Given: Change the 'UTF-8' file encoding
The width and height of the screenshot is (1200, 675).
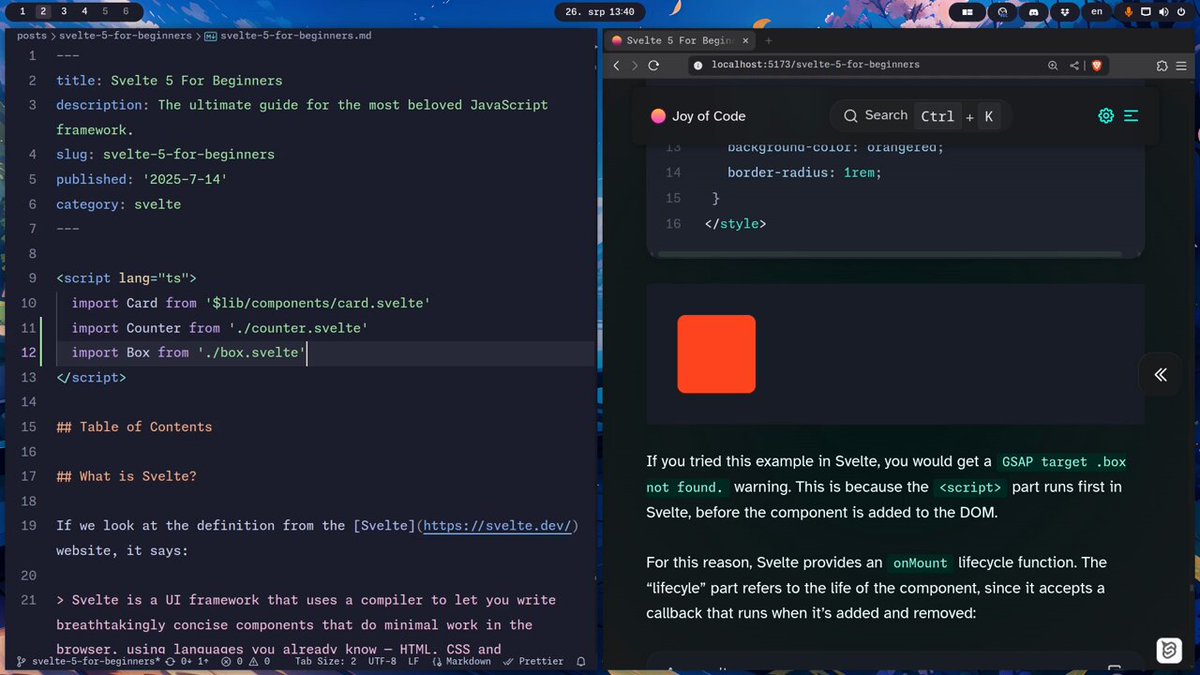Looking at the screenshot, I should coord(382,661).
